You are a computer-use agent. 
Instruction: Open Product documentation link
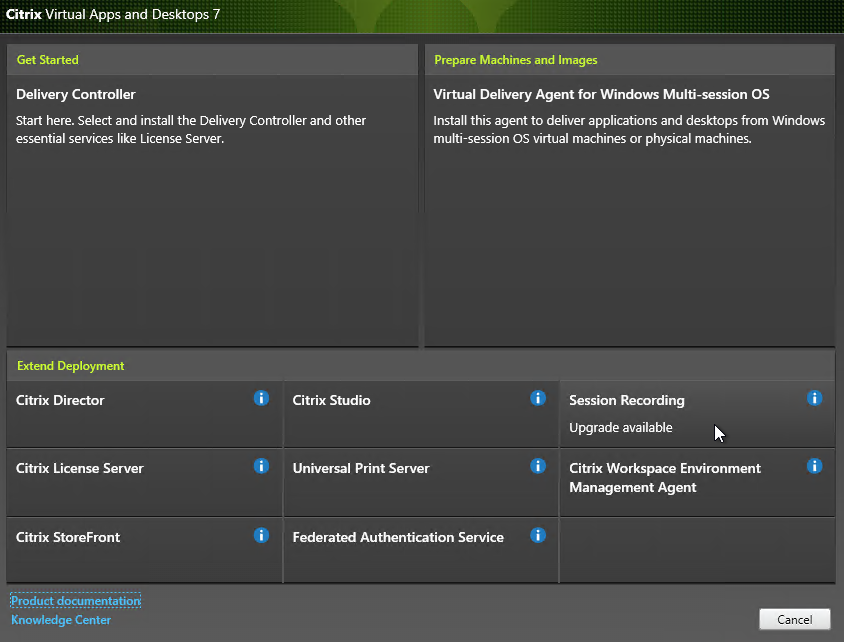75,601
